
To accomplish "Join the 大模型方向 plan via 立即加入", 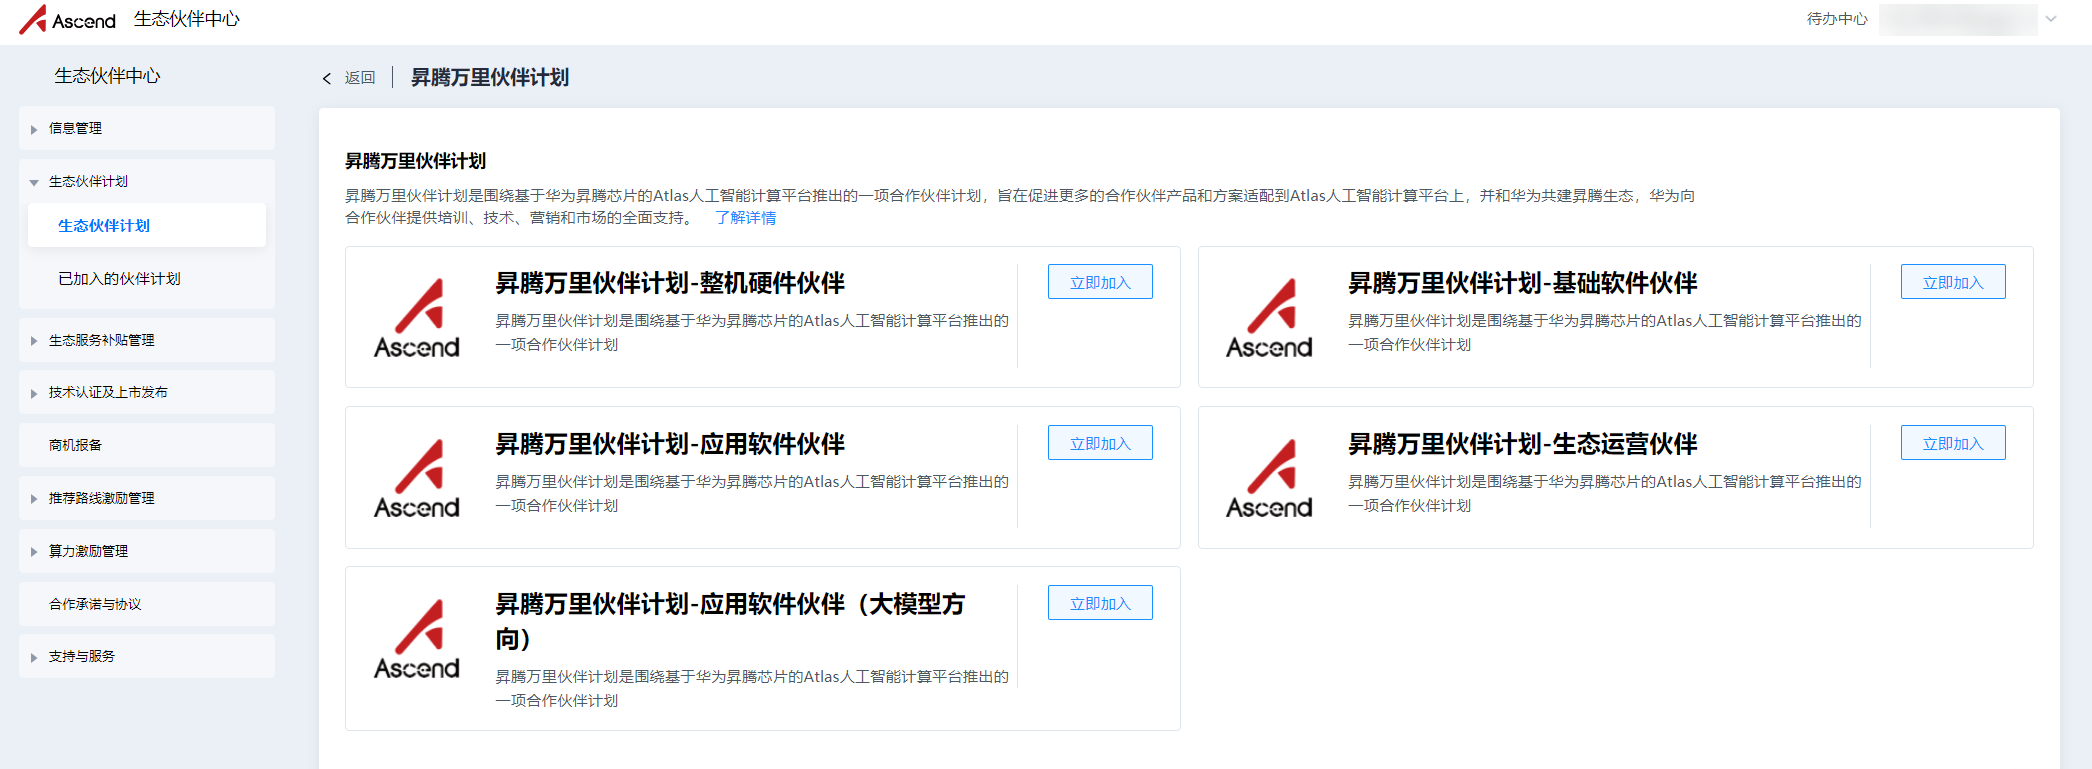I will [x=1100, y=603].
